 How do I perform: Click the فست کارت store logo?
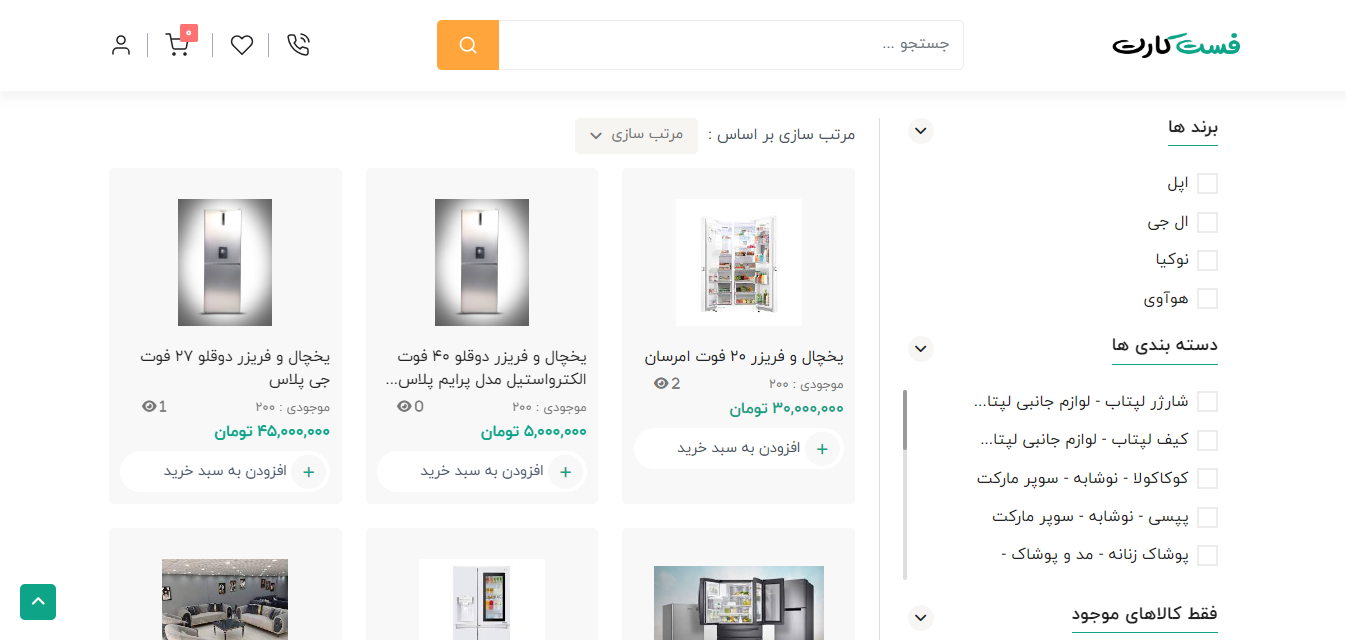1176,44
